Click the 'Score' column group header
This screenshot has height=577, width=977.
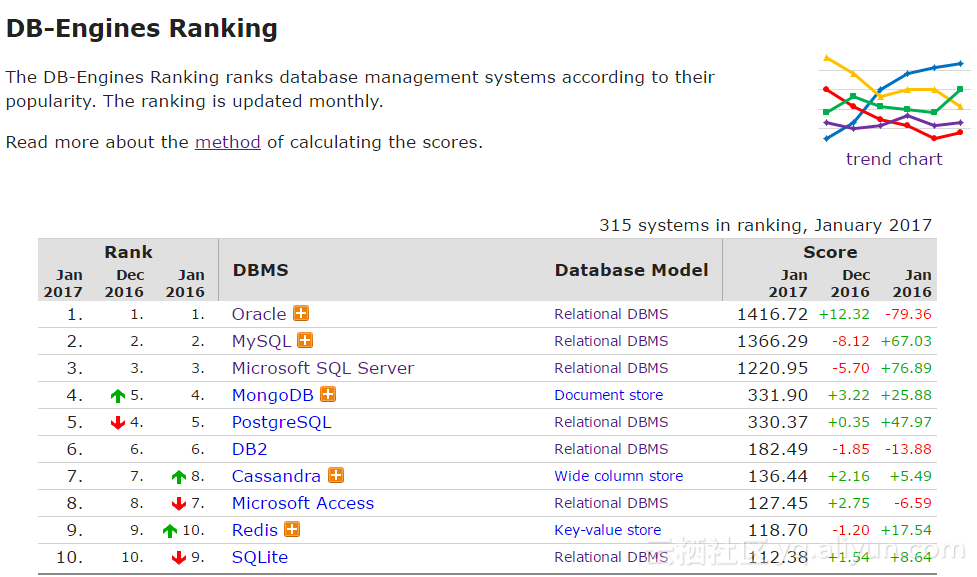click(830, 252)
